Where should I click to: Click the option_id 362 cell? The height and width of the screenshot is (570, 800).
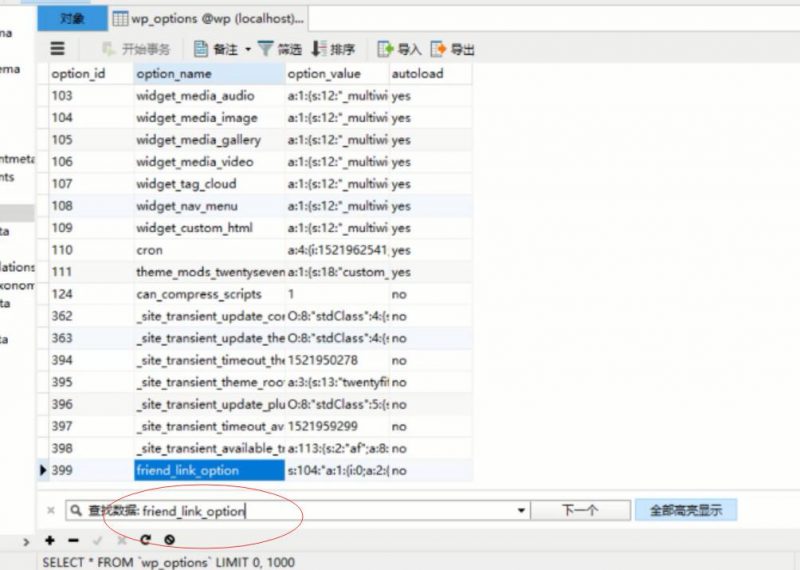point(91,316)
